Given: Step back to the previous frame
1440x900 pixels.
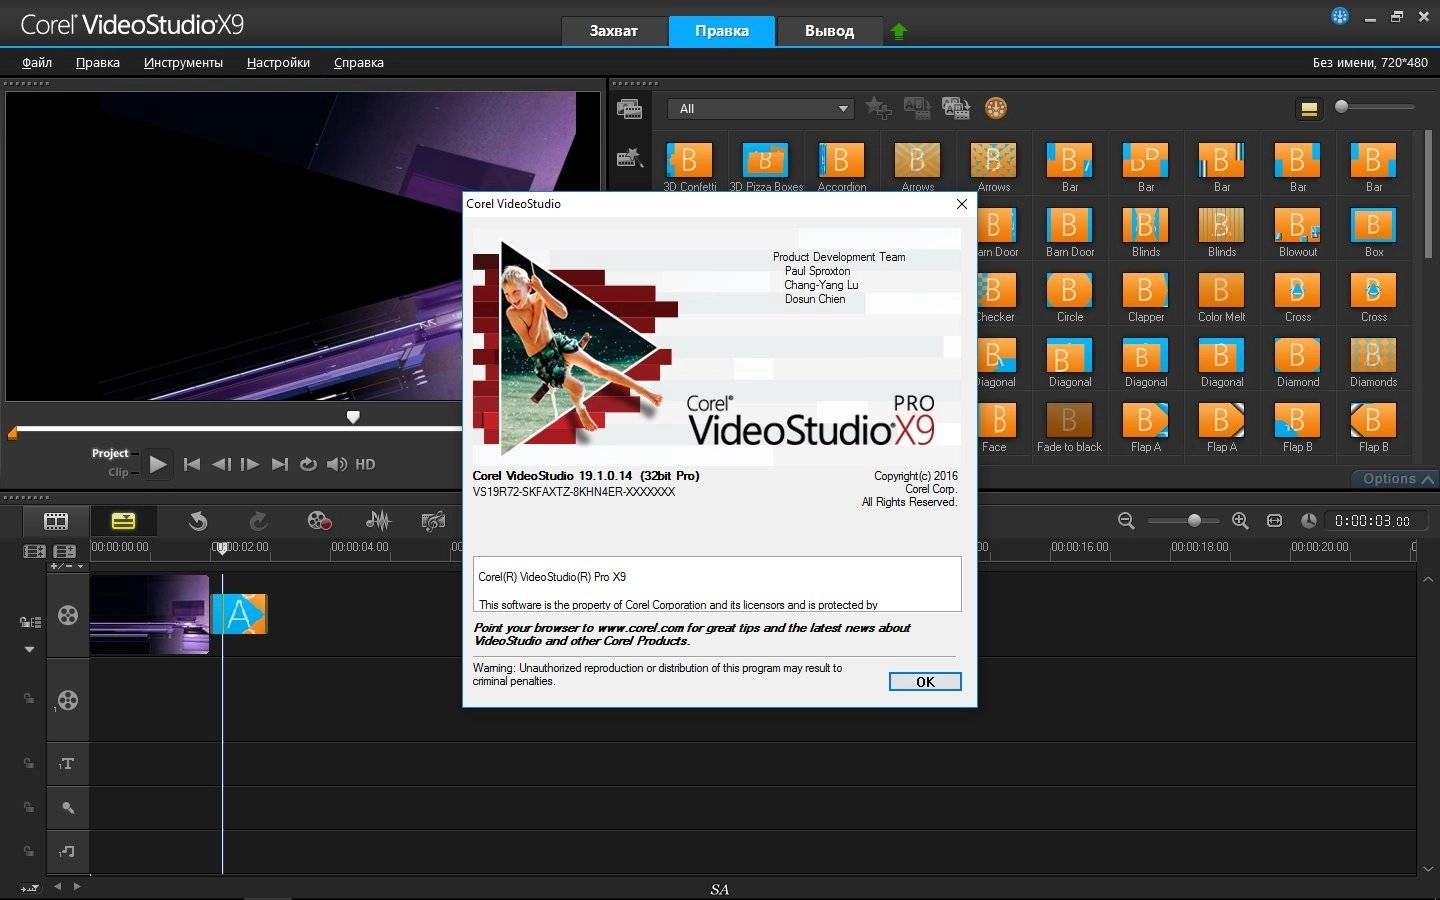Looking at the screenshot, I should [x=221, y=464].
